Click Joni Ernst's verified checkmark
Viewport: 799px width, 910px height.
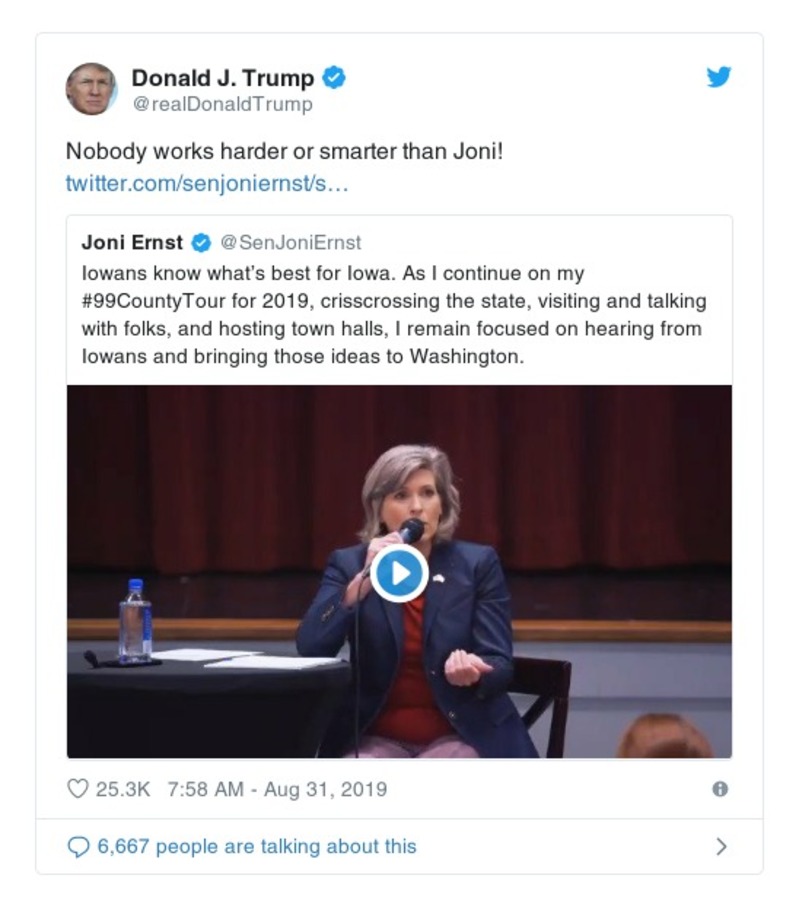click(202, 242)
